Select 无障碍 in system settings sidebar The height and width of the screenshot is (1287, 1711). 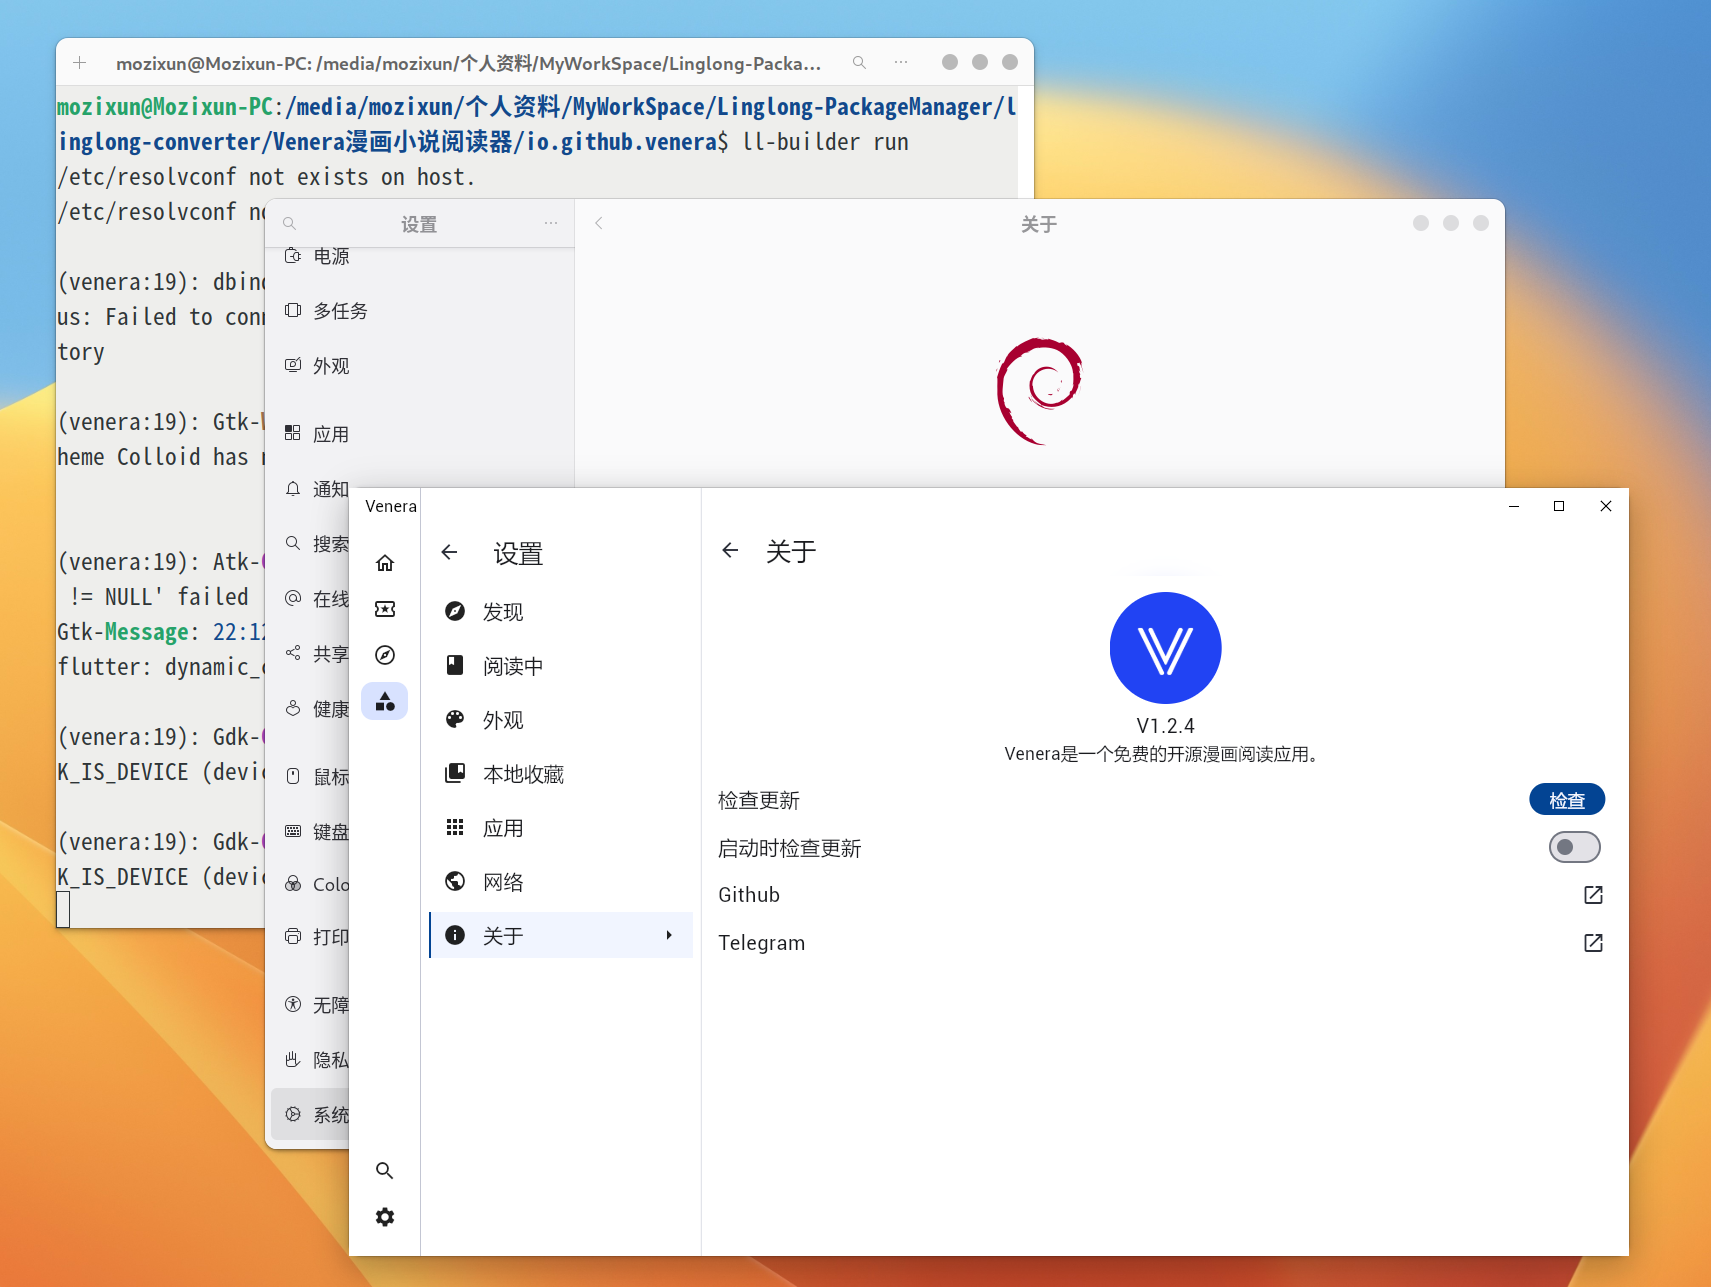pyautogui.click(x=311, y=1005)
